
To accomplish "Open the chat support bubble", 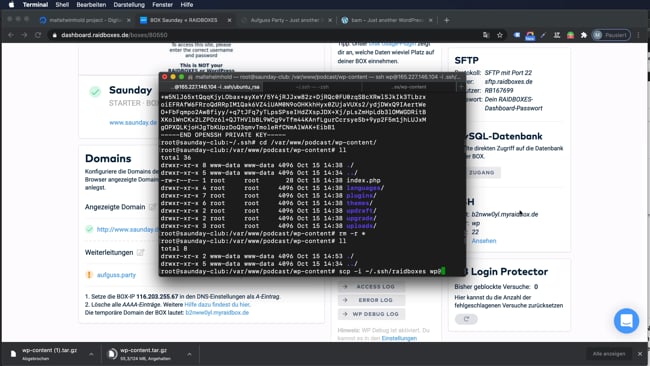I will pos(626,320).
